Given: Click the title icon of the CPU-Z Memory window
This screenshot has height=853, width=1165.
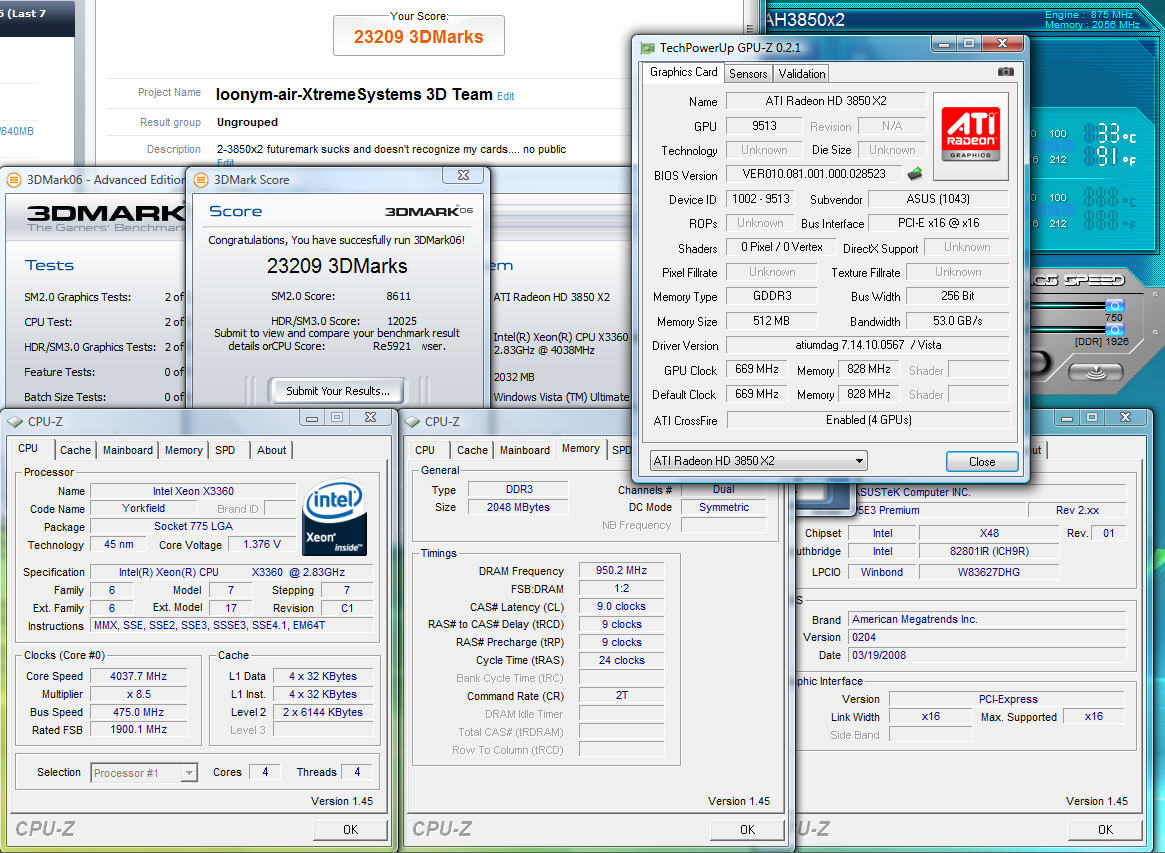Looking at the screenshot, I should click(412, 421).
